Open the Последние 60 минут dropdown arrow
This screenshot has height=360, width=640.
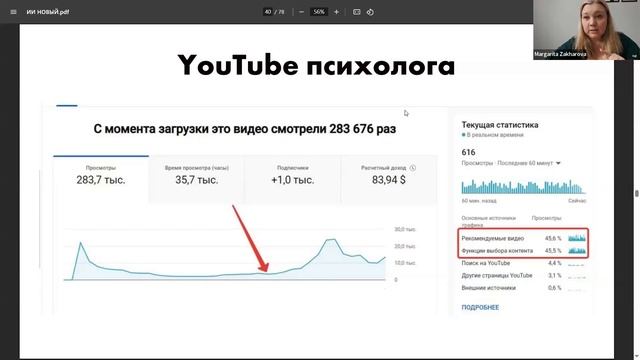click(558, 163)
